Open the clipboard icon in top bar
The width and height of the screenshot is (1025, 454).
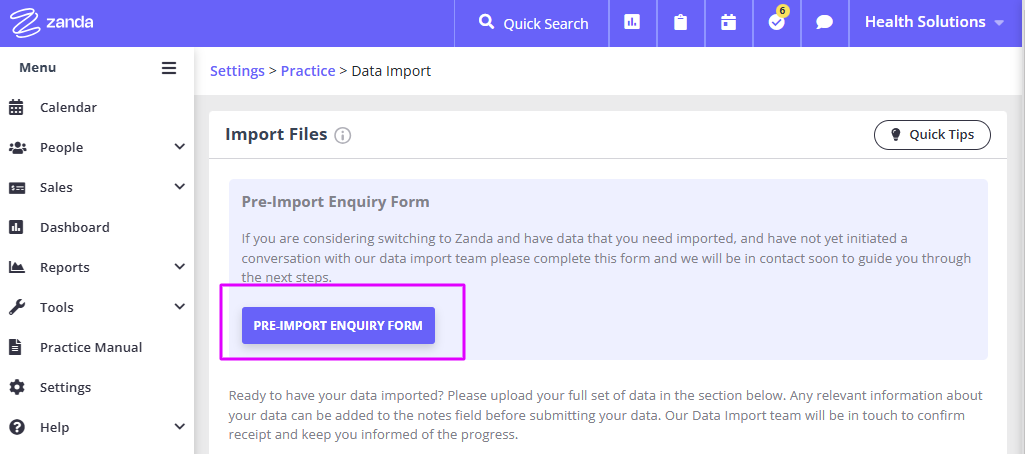pyautogui.click(x=681, y=23)
